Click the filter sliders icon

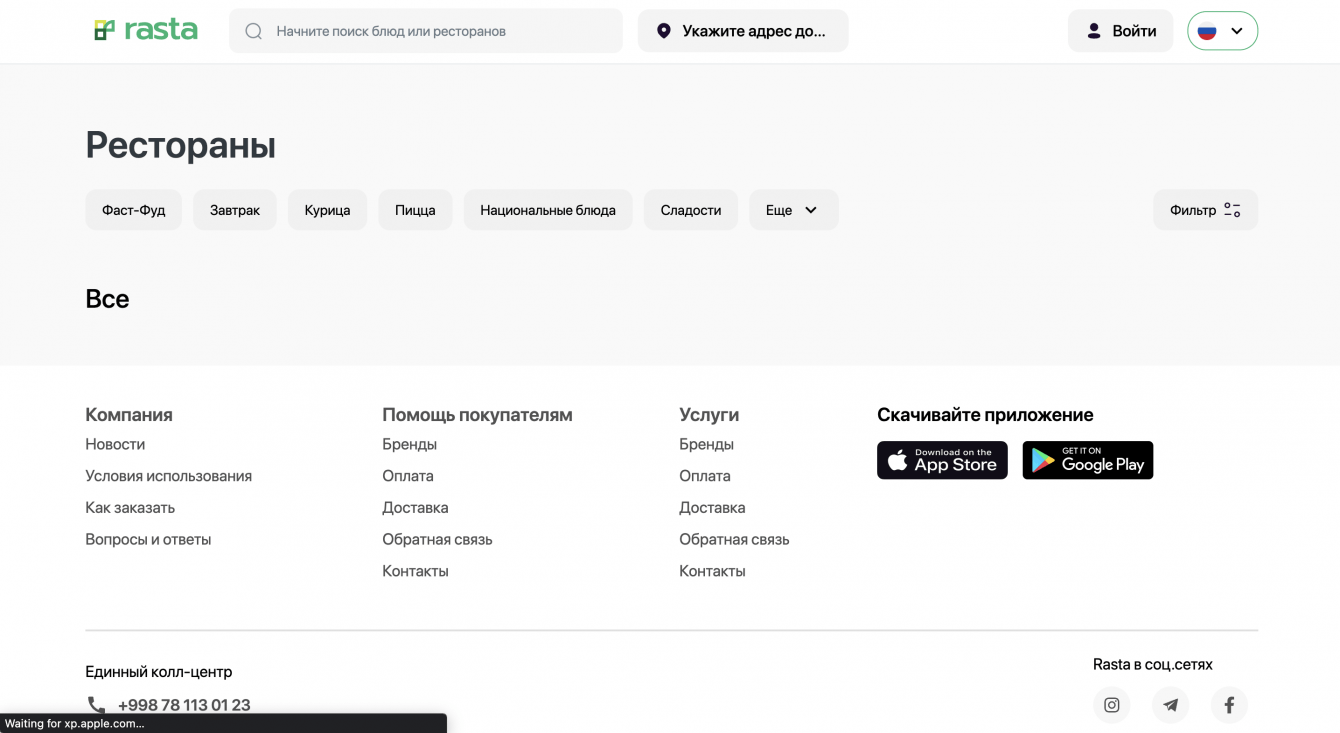pos(1232,210)
